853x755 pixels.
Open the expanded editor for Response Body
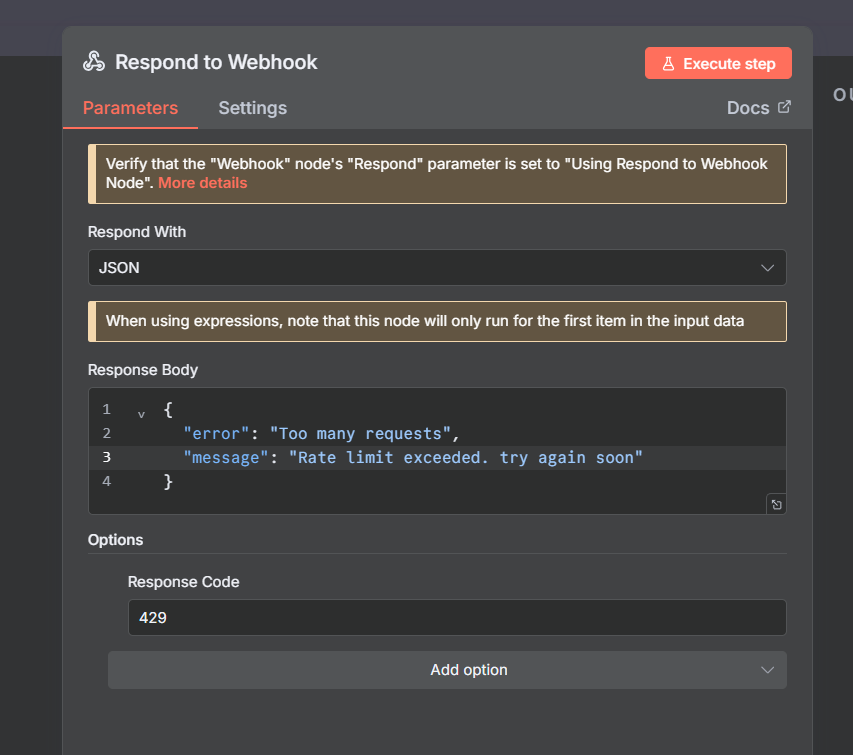(775, 504)
